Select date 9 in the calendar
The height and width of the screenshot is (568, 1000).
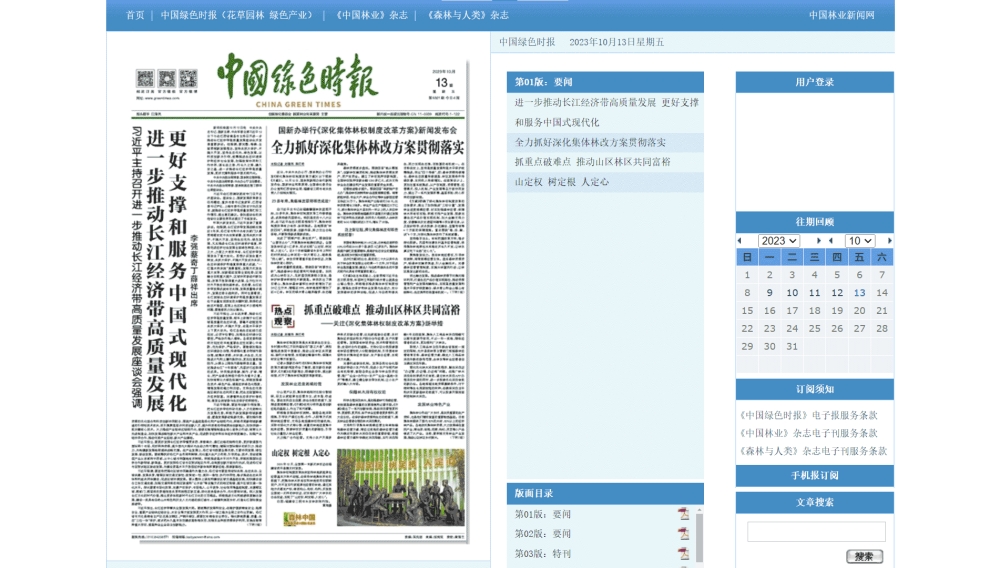click(770, 293)
